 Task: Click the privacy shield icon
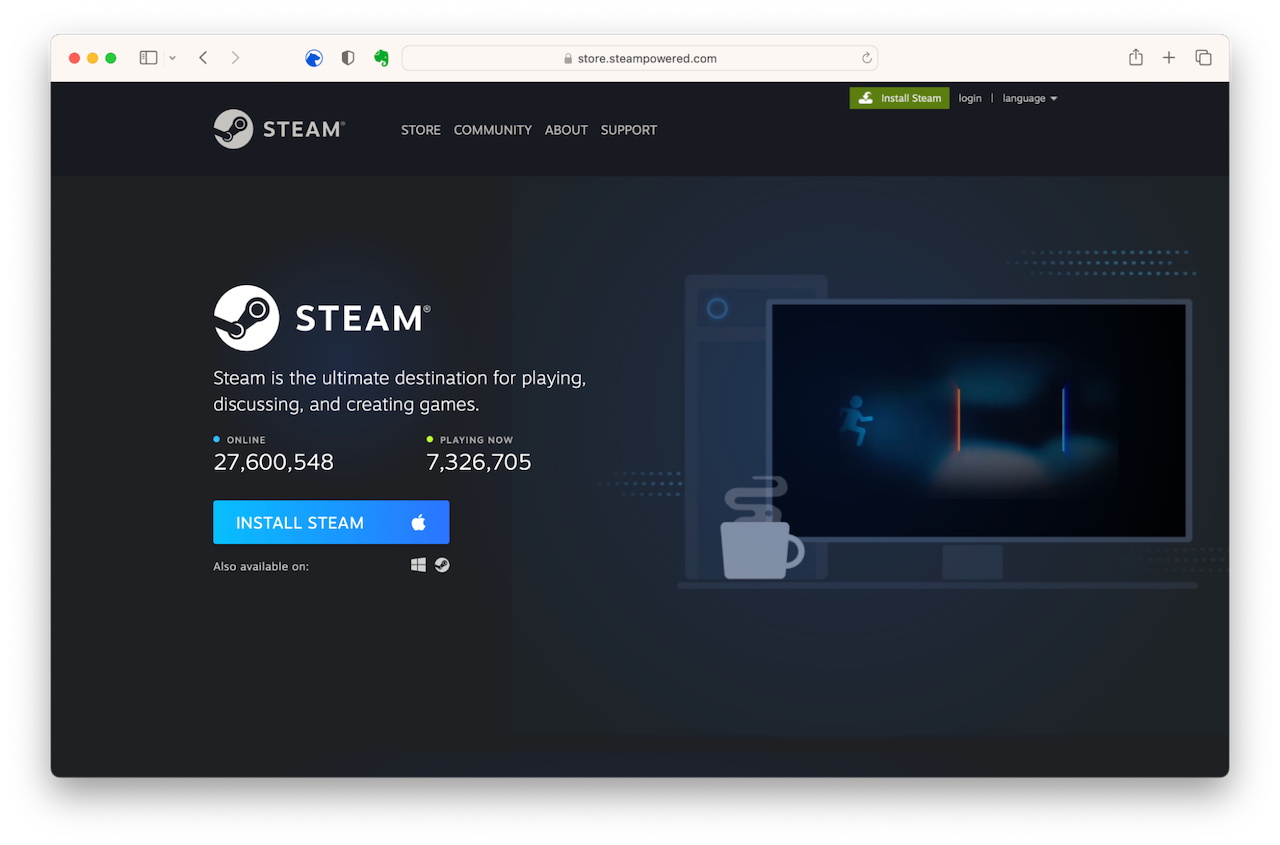[348, 58]
